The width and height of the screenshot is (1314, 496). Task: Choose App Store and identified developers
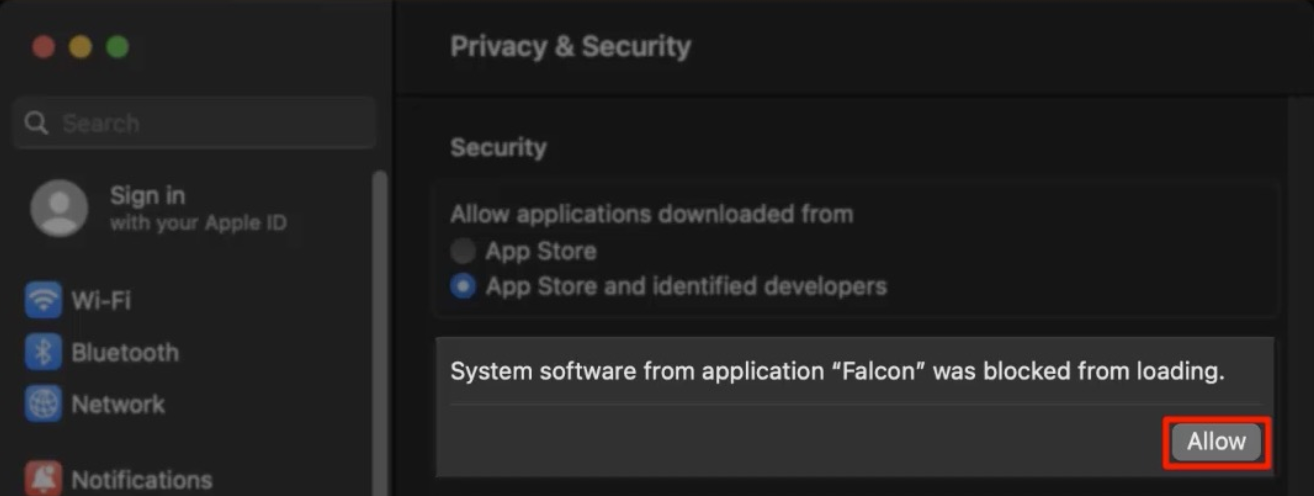462,287
